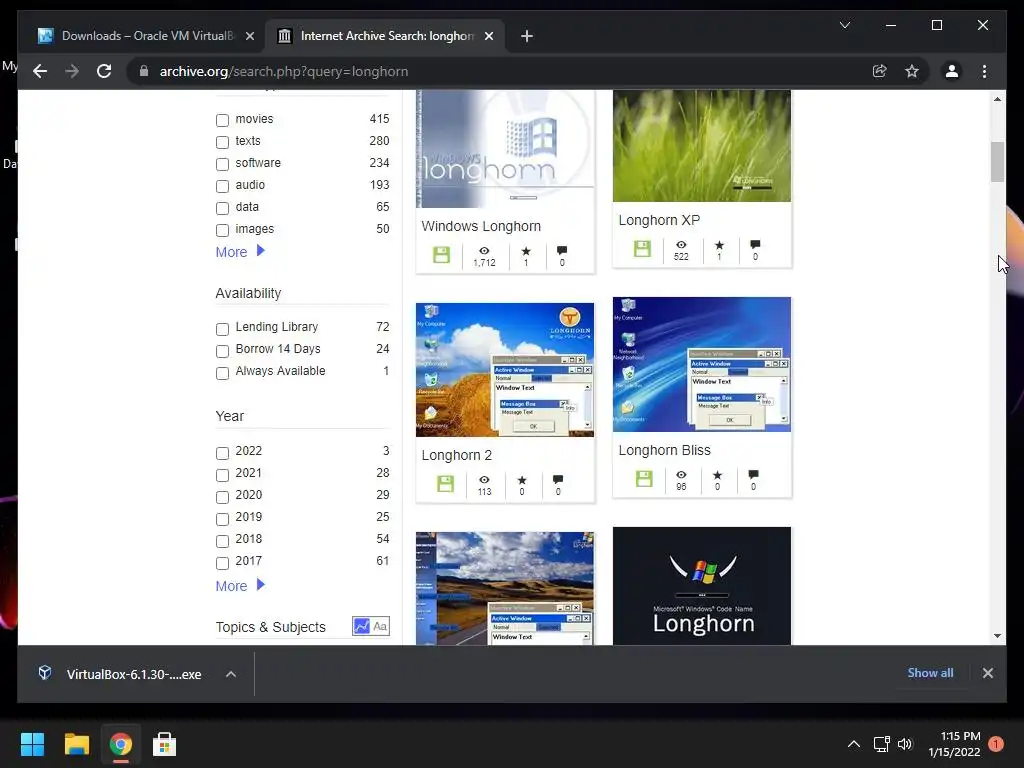Viewport: 1024px width, 768px height.
Task: Click the views eye icon under Windows Longhorn
Action: [484, 251]
